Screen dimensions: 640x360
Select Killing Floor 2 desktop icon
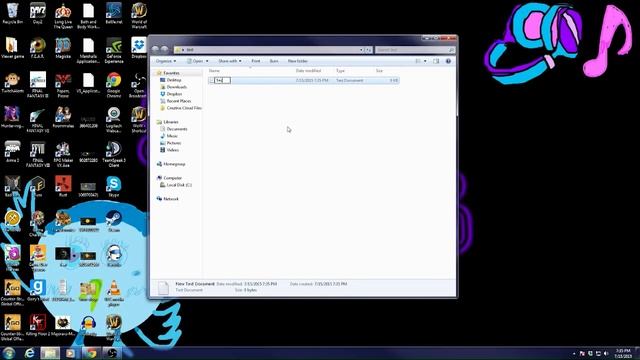(38, 325)
